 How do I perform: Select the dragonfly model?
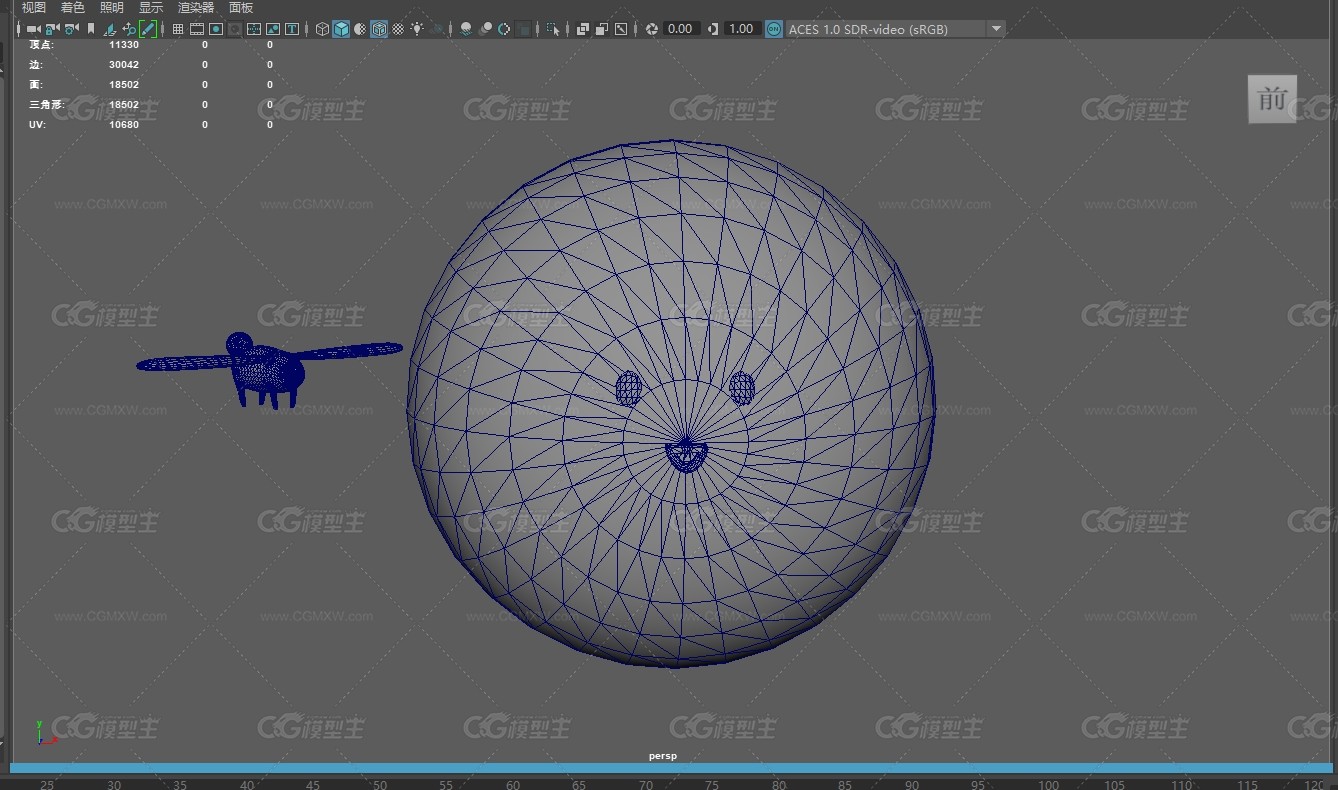point(268,369)
